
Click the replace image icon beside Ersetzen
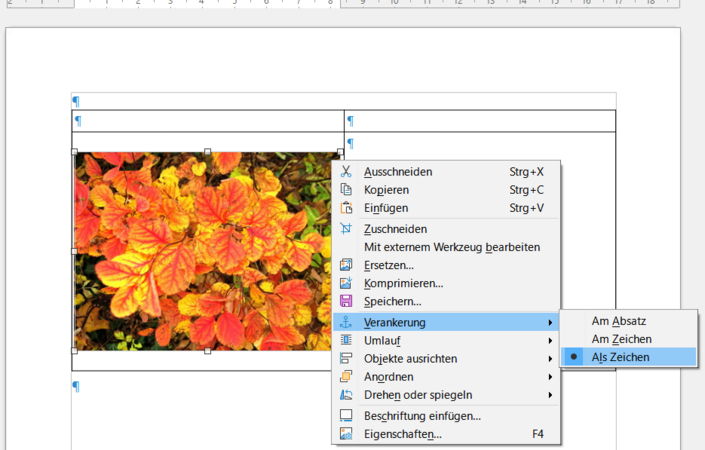[346, 265]
